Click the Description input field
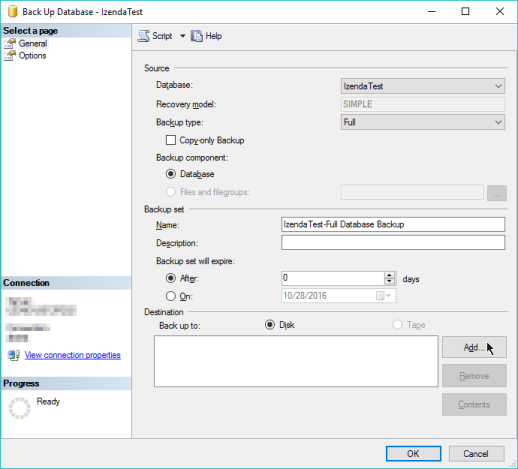518x469 pixels. coord(393,243)
